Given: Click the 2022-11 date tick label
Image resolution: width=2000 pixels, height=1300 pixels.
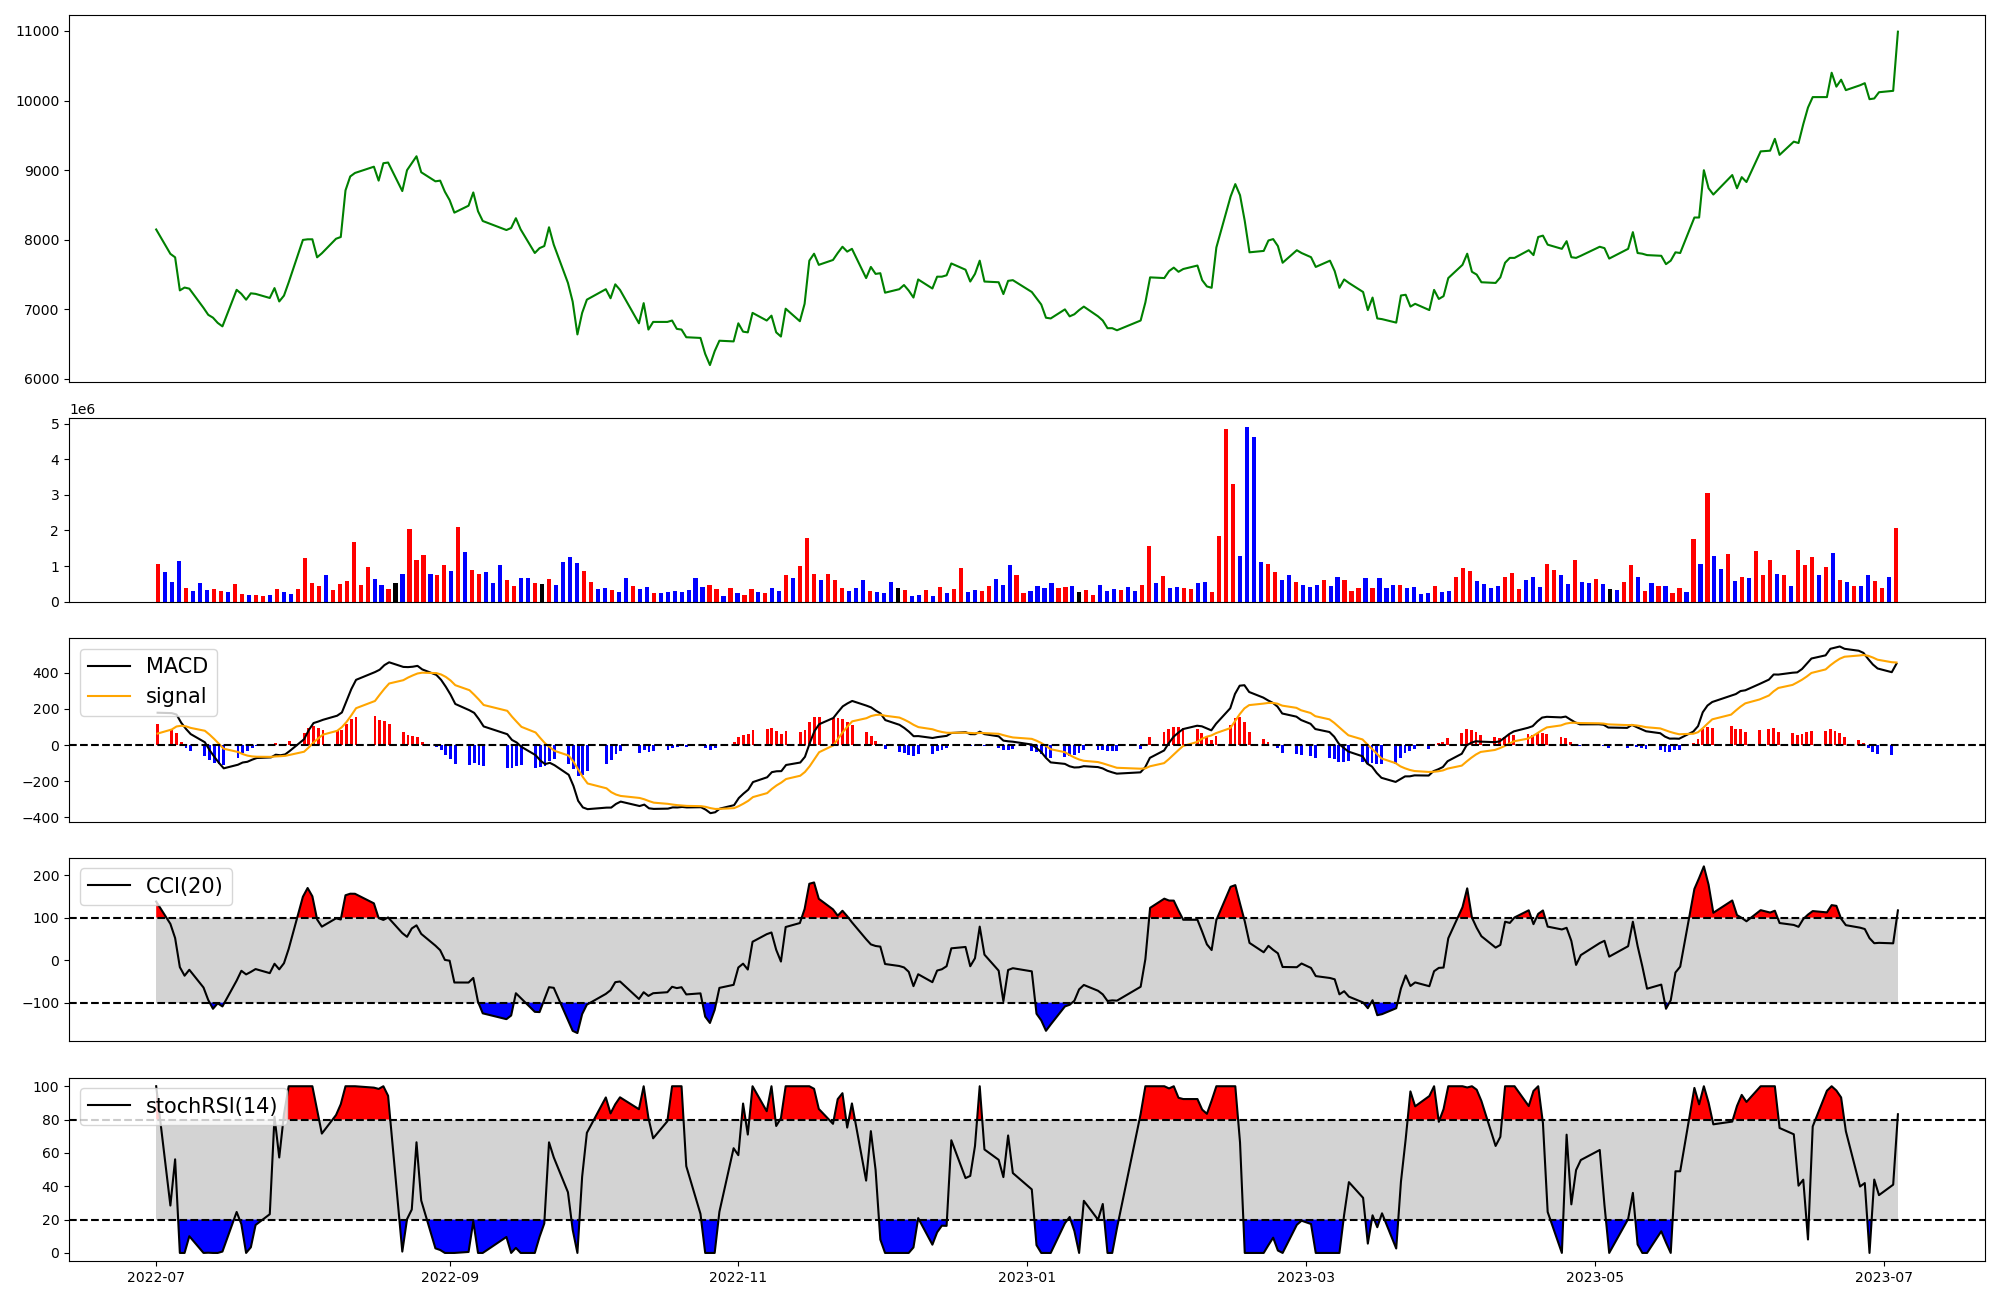Looking at the screenshot, I should tap(738, 1277).
